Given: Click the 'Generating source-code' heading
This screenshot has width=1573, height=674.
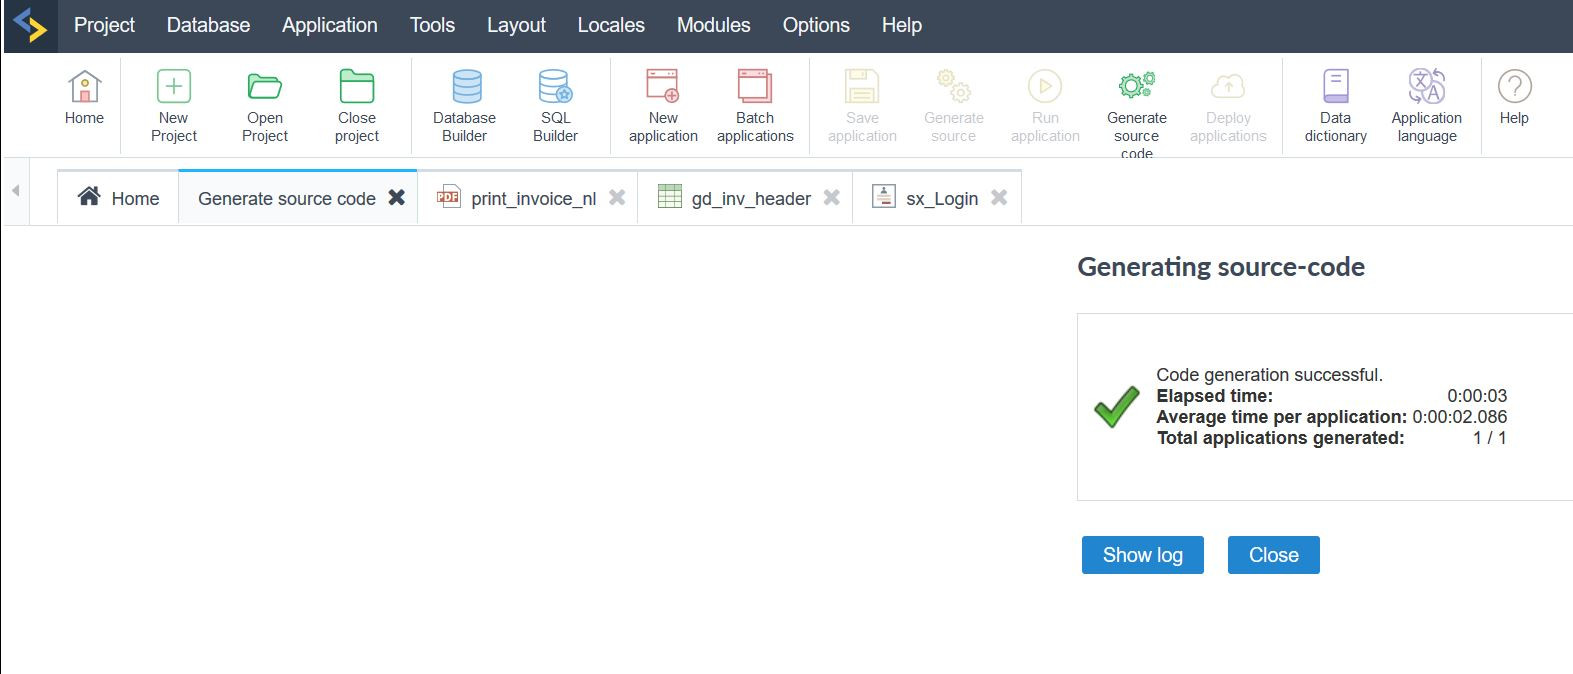Looking at the screenshot, I should (x=1221, y=267).
